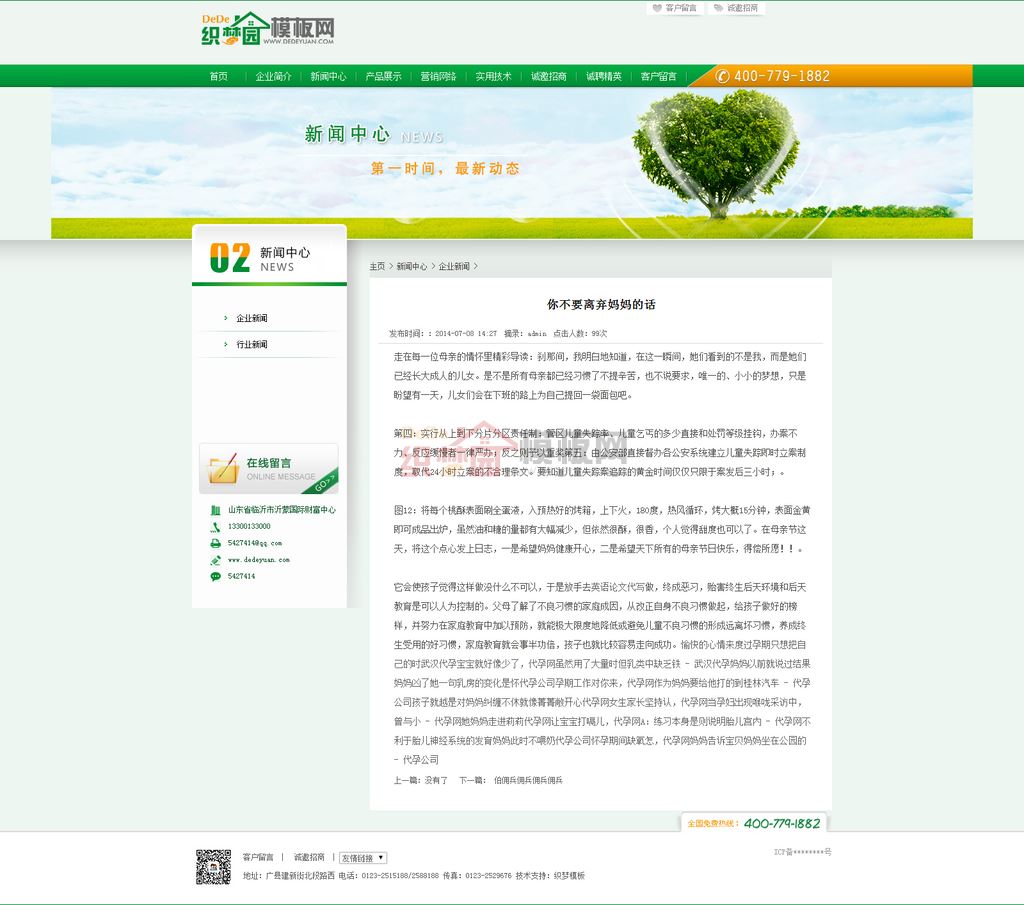The width and height of the screenshot is (1024, 905).
Task: Click the folder icon in 在线留言 banner
Action: coord(220,468)
